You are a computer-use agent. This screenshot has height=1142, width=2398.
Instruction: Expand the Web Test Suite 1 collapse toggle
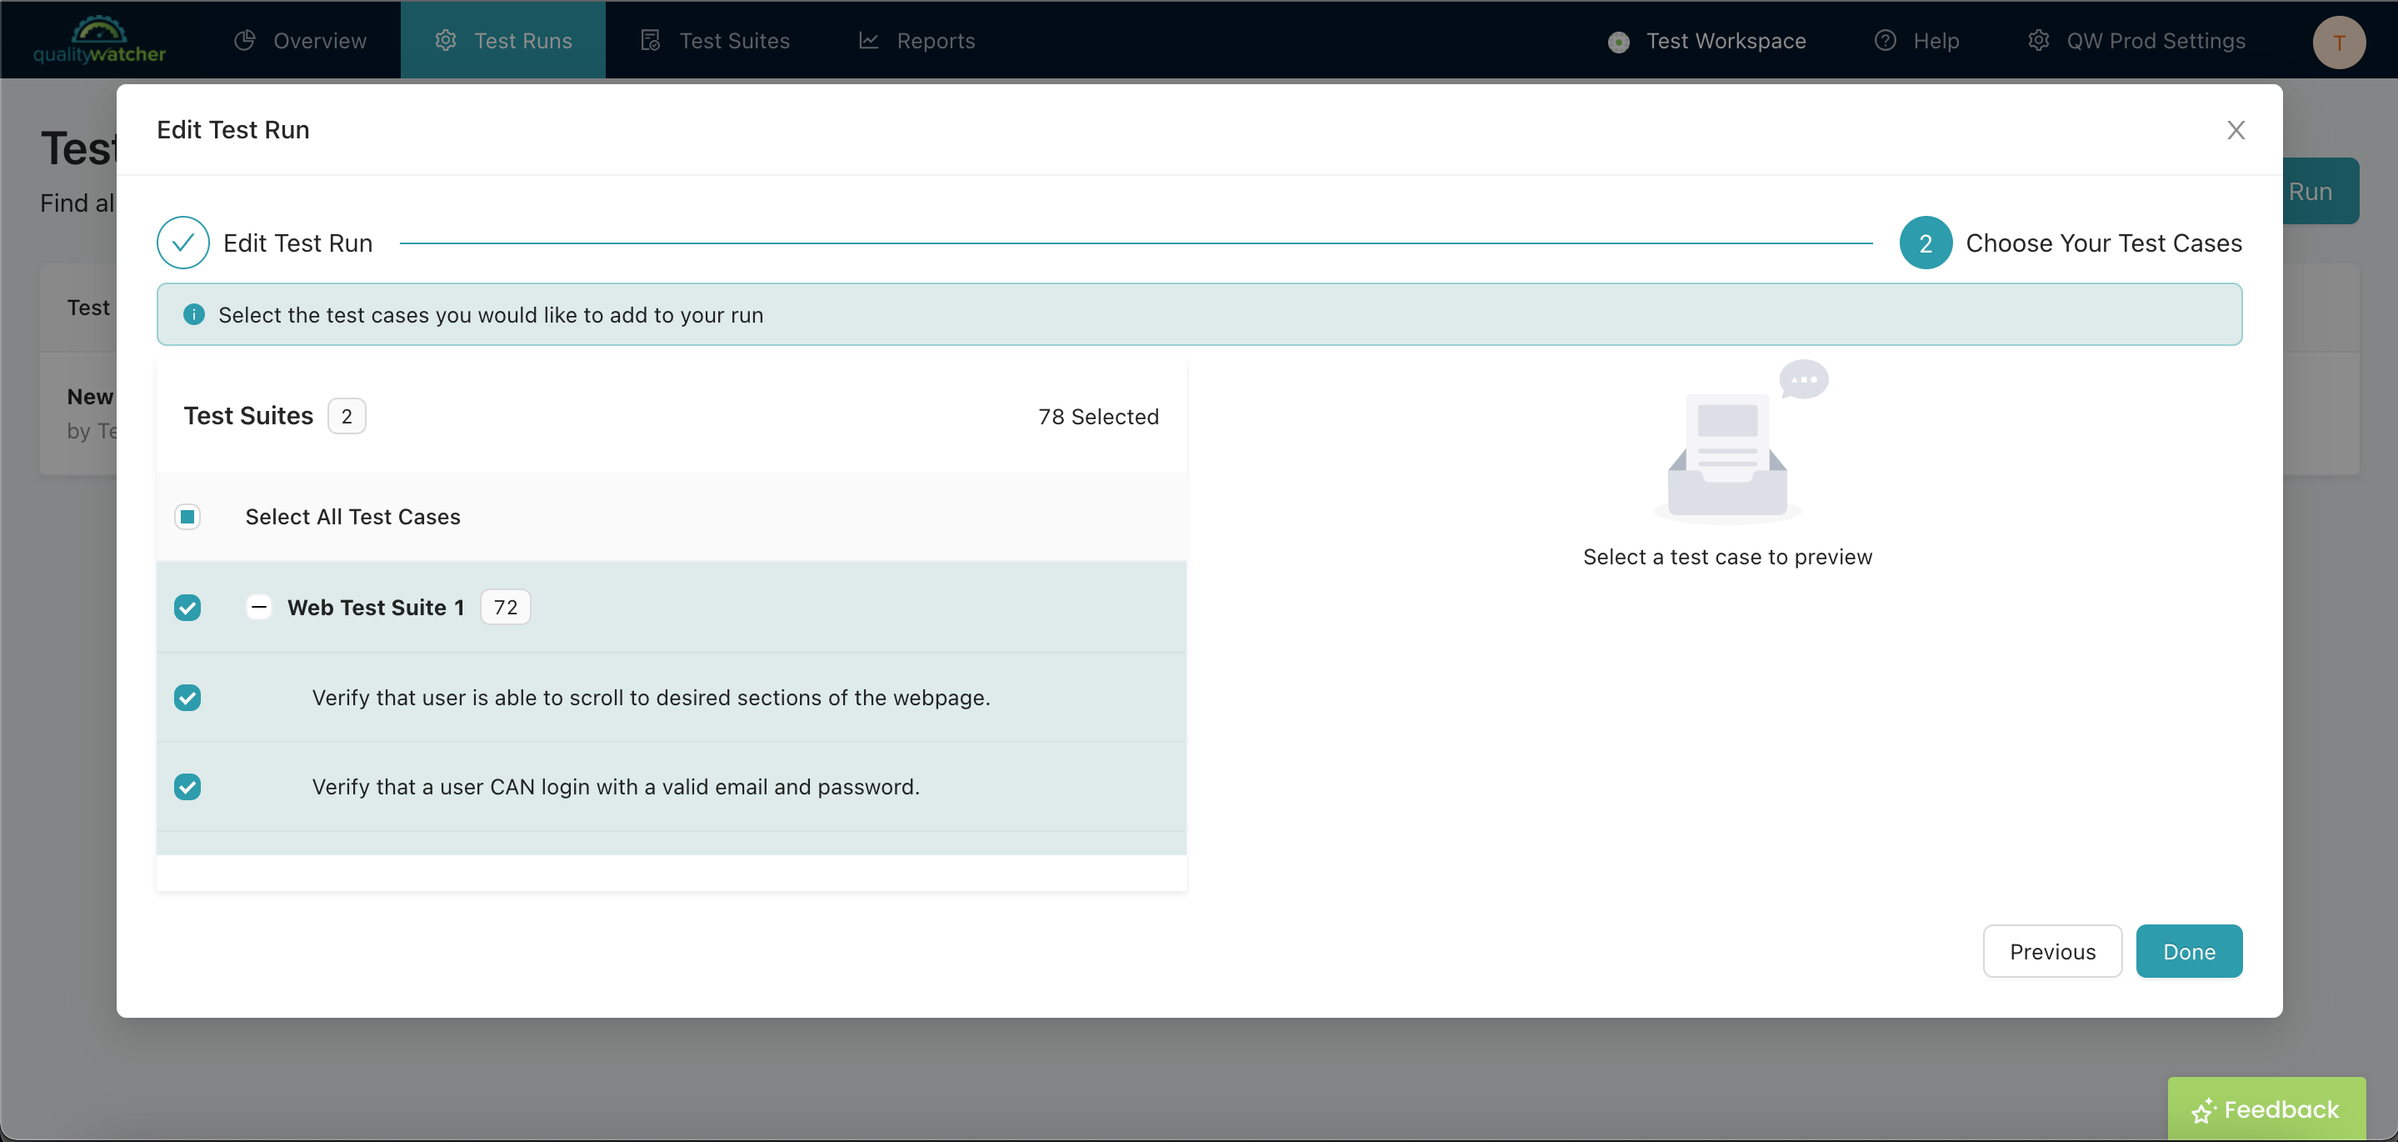[257, 607]
